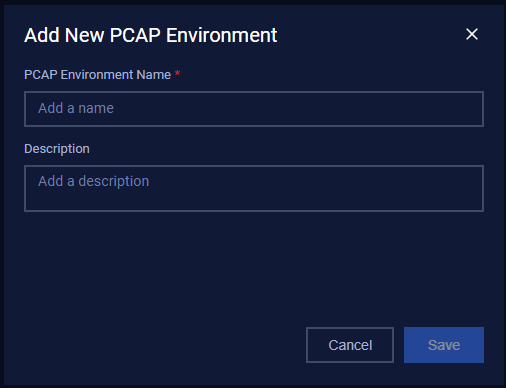Select the Description label text
506x388 pixels.
coord(57,149)
